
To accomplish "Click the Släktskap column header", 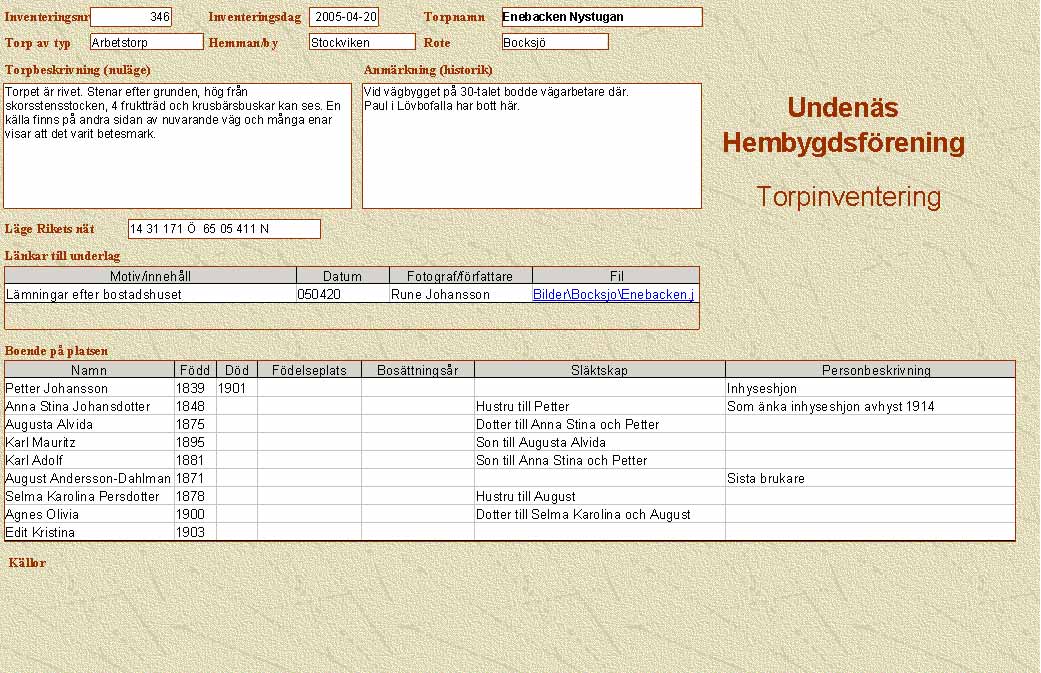I will [x=599, y=370].
